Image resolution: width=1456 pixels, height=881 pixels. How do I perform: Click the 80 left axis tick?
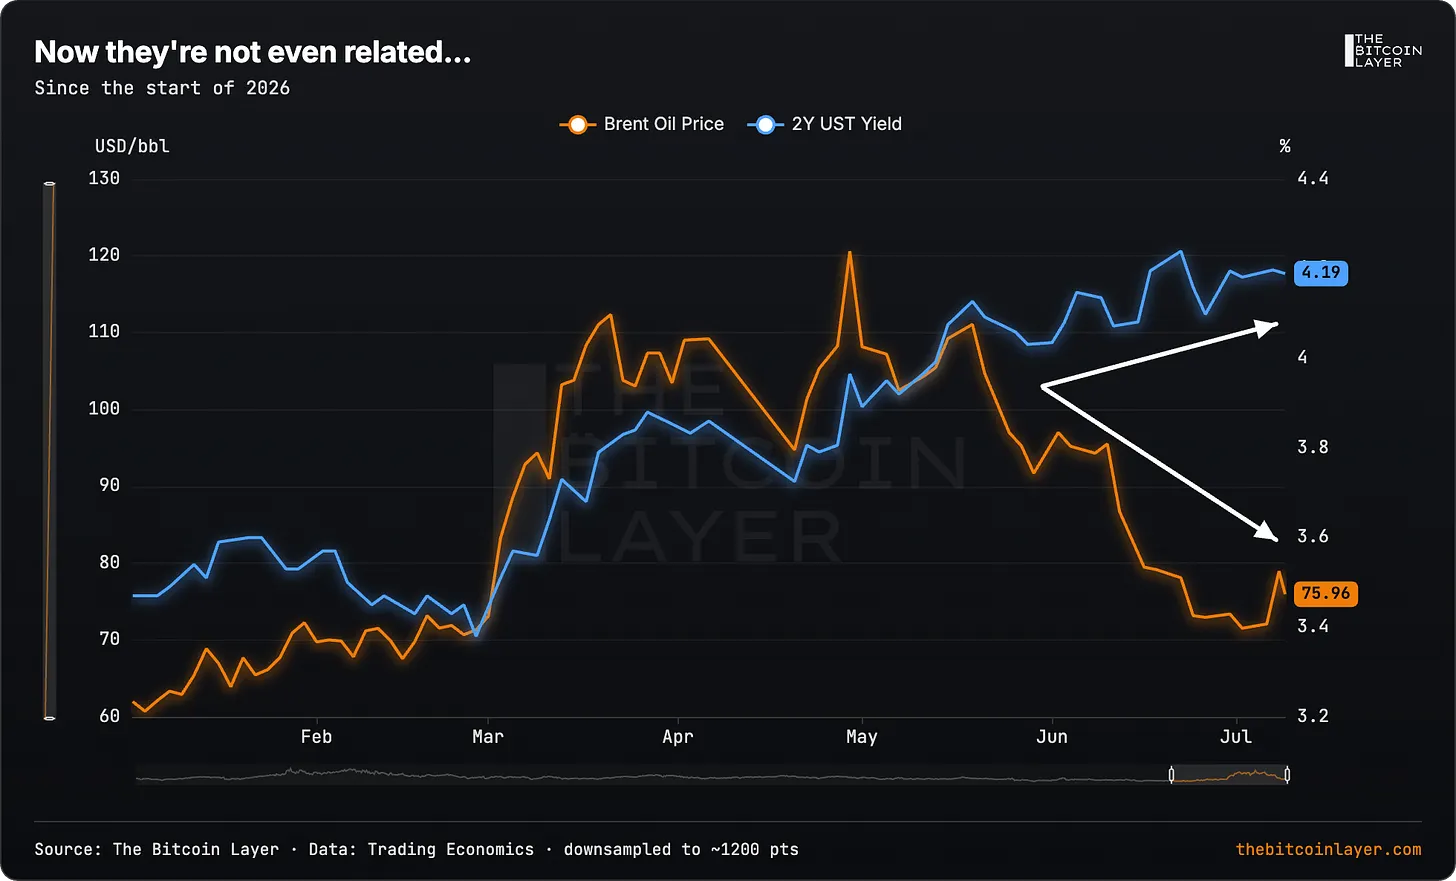point(109,562)
